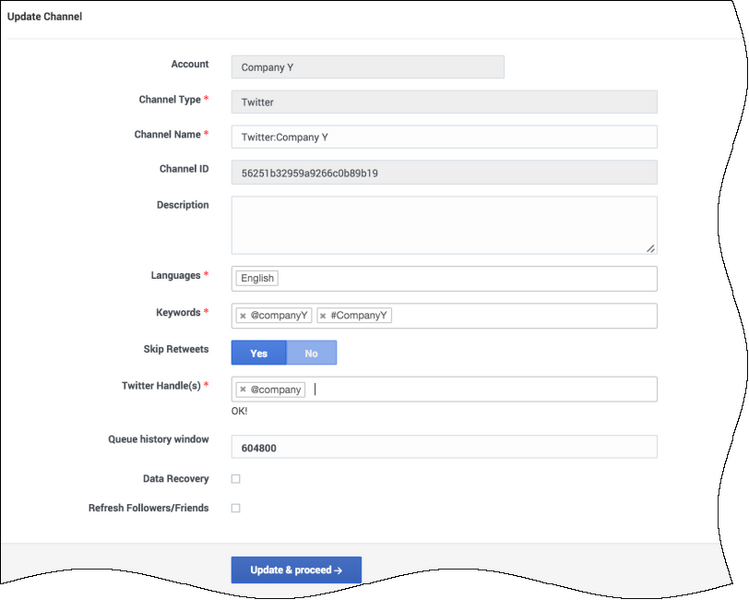Select the English language tag

point(257,278)
